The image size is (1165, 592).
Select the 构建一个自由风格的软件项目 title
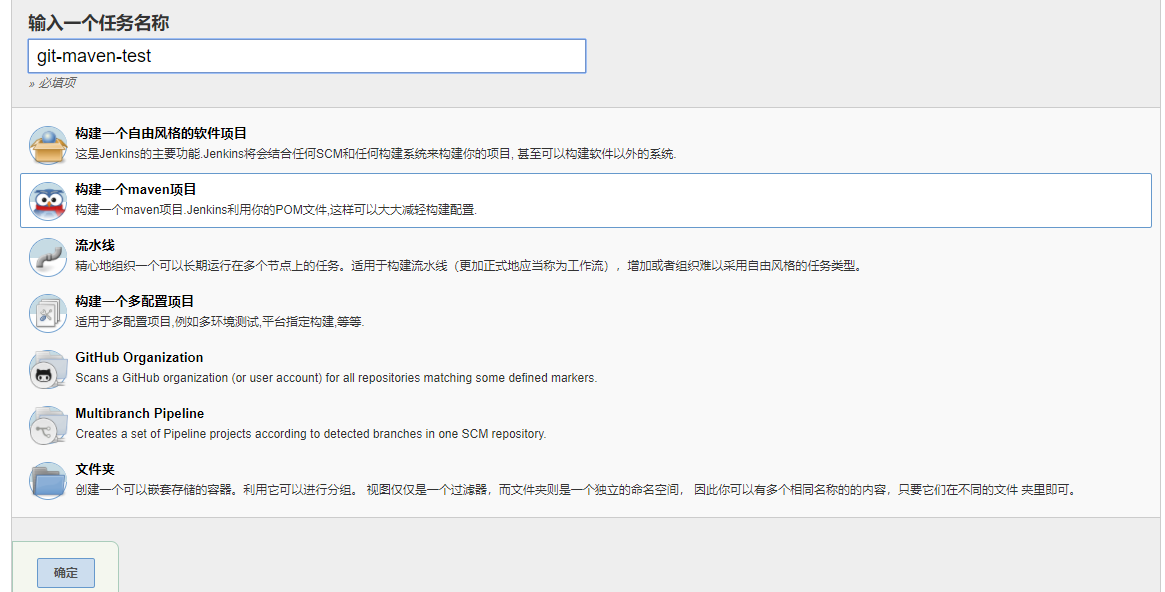coord(161,133)
